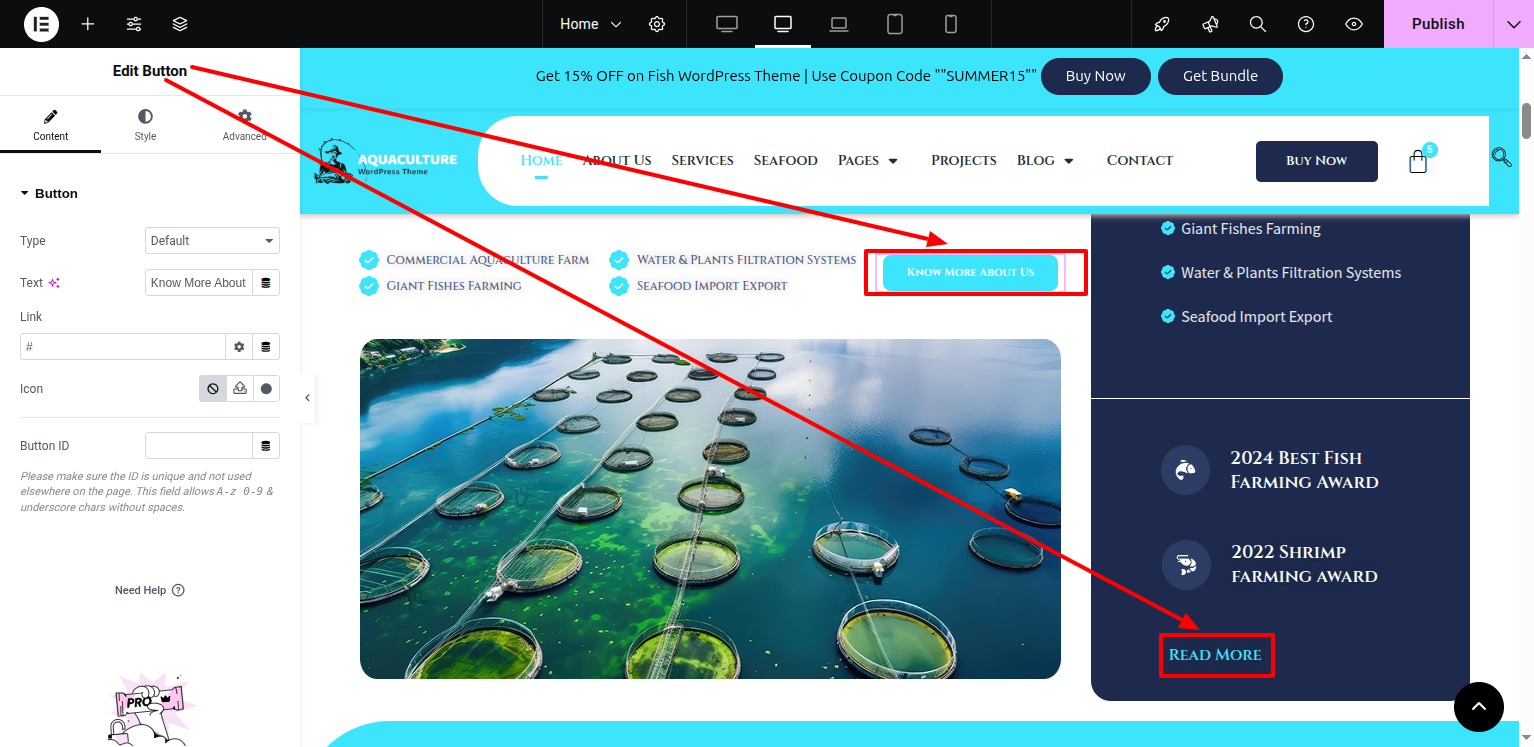Preview changes with the eye icon
The image size is (1534, 747).
click(1354, 24)
